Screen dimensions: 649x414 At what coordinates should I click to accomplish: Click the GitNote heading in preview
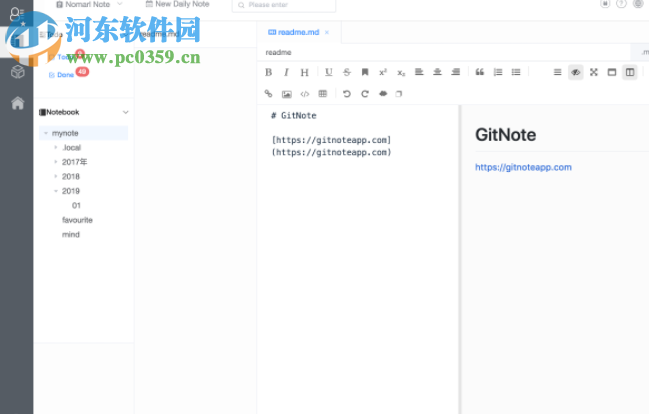click(x=505, y=135)
